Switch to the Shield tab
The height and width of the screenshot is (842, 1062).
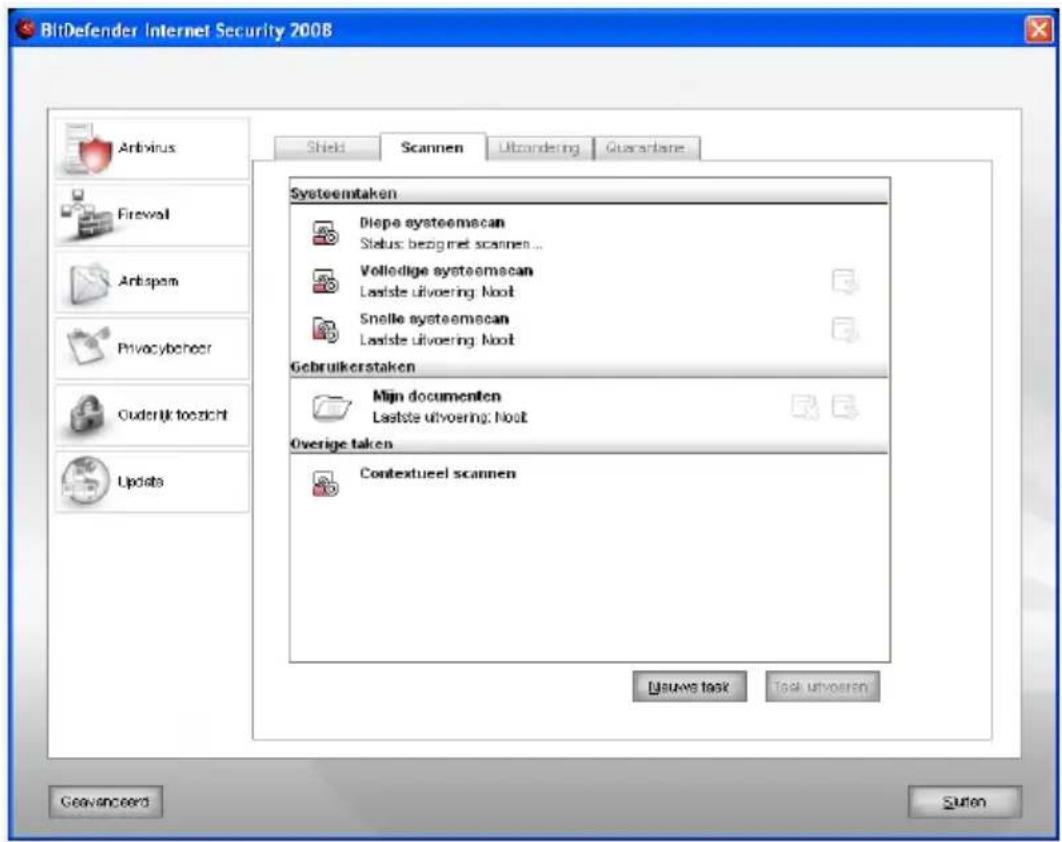pyautogui.click(x=326, y=148)
